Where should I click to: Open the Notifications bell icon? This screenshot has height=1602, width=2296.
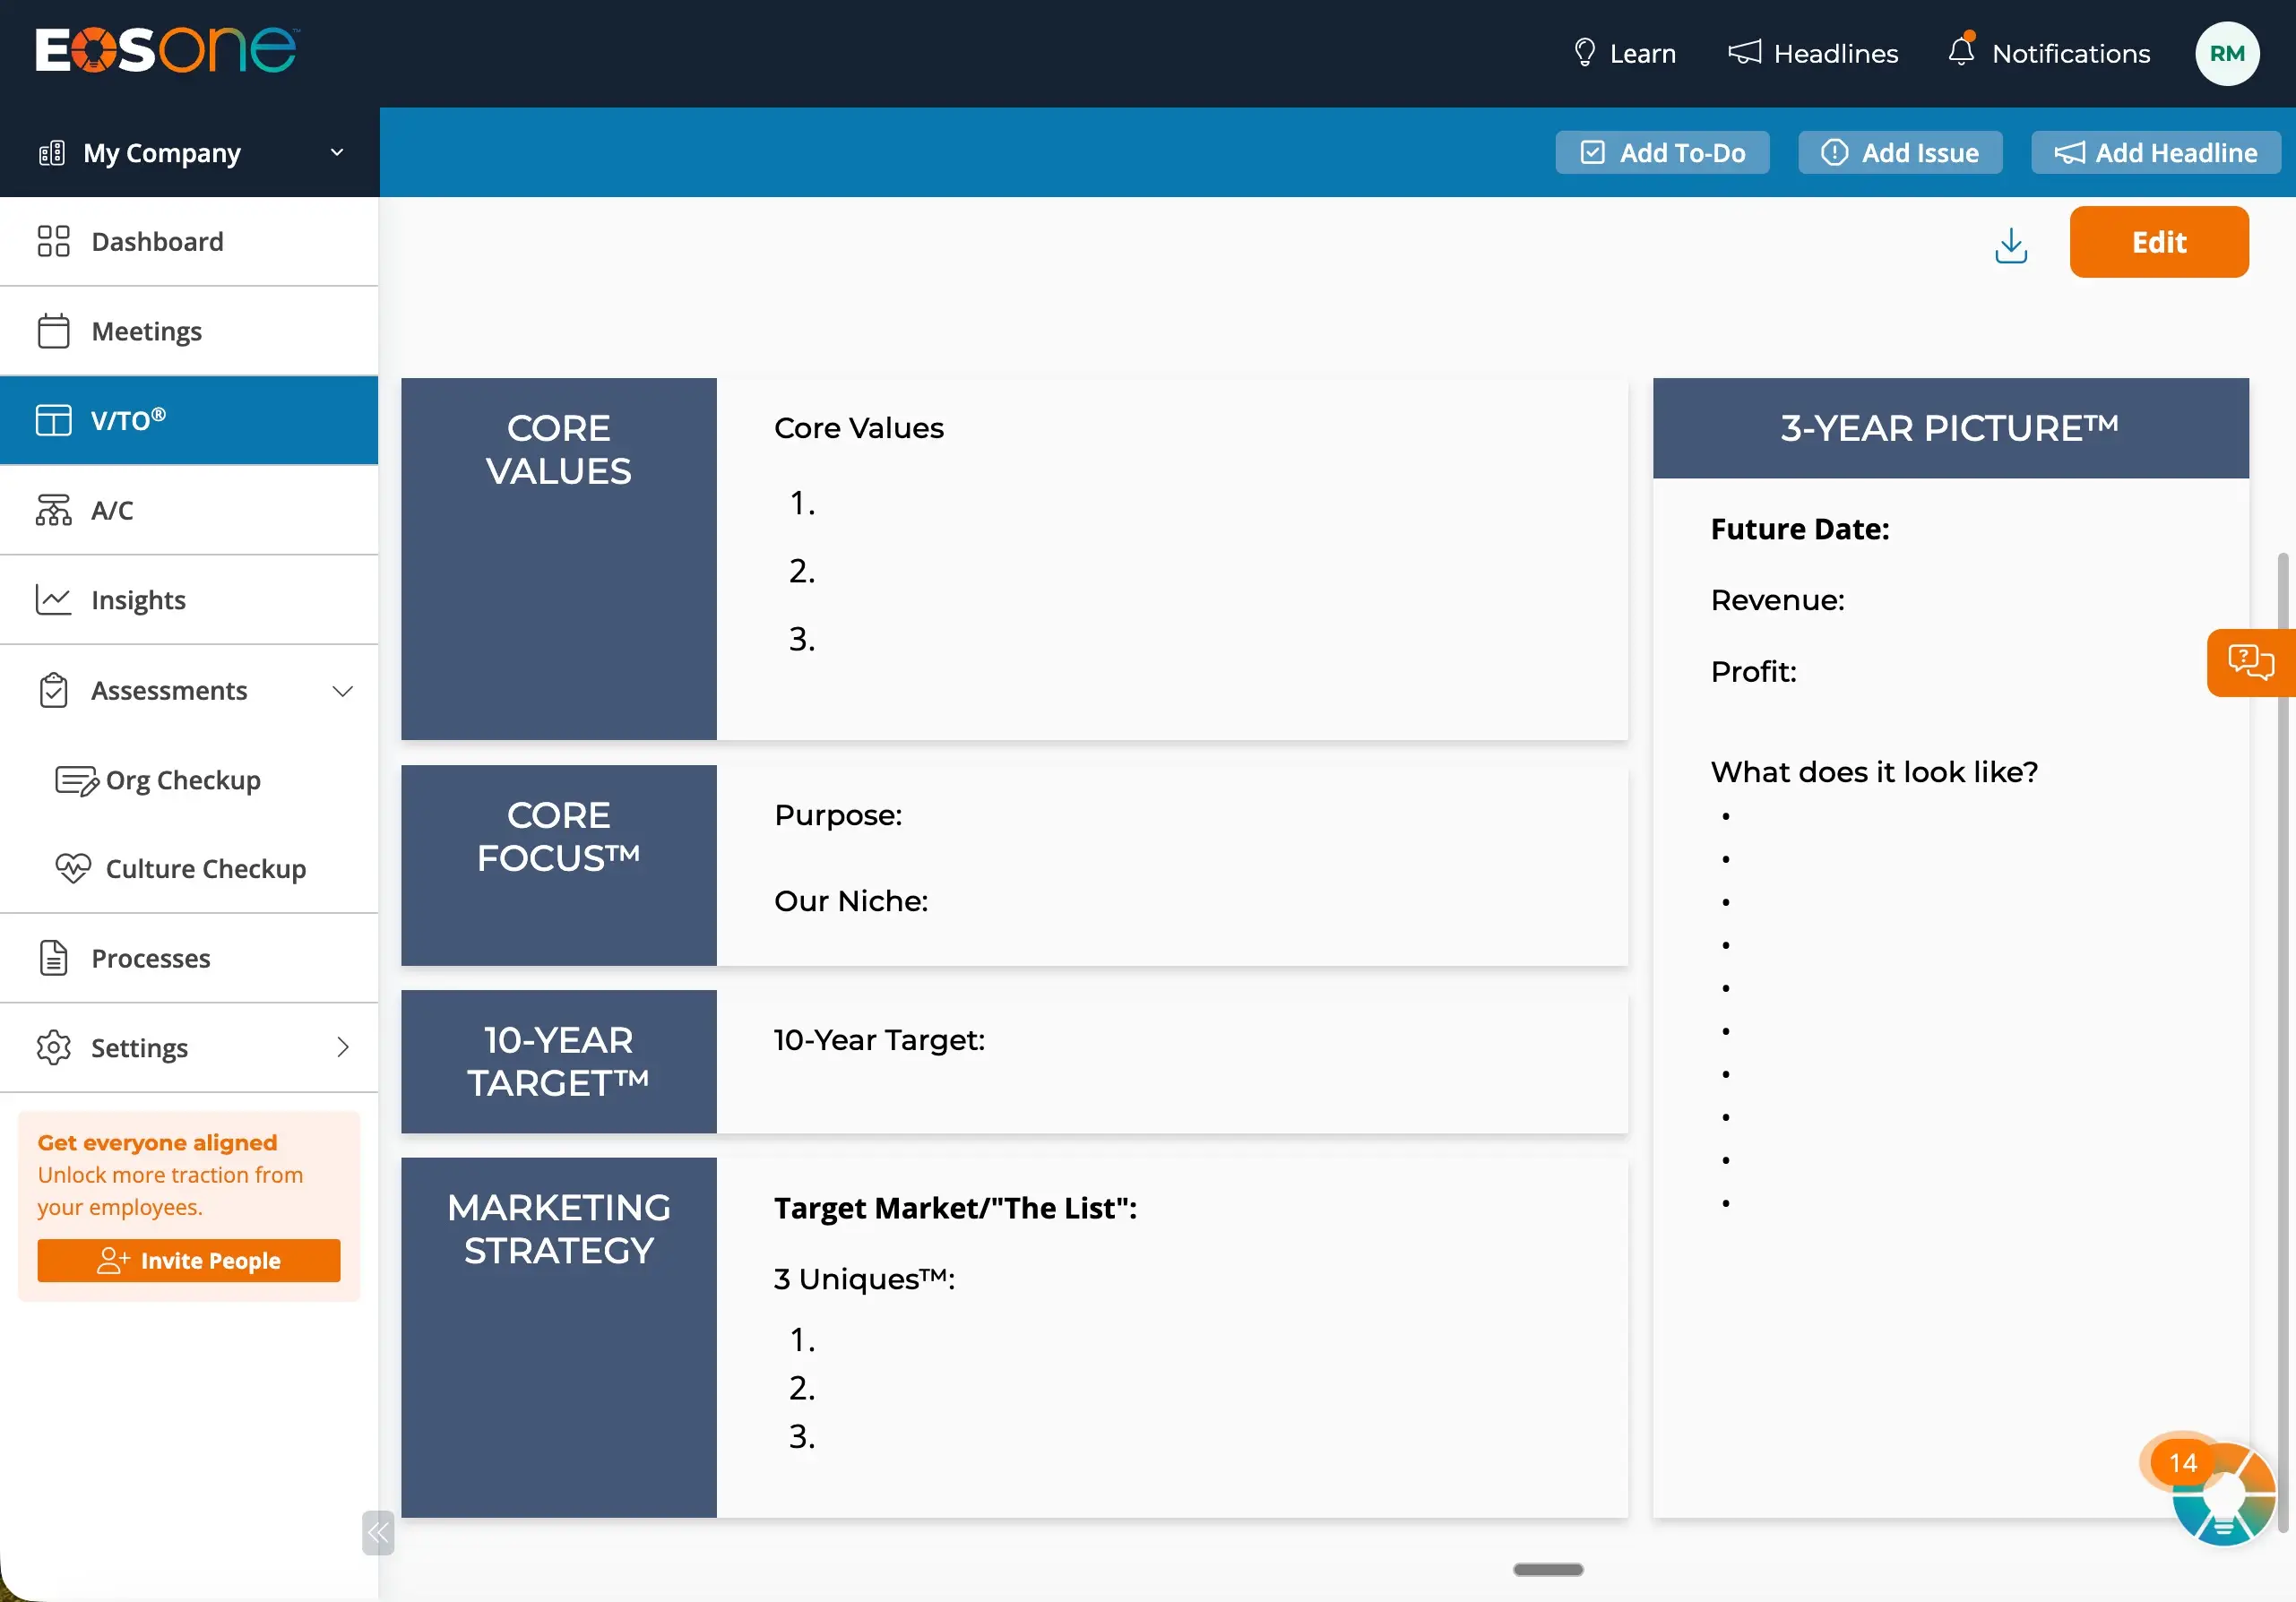1961,52
